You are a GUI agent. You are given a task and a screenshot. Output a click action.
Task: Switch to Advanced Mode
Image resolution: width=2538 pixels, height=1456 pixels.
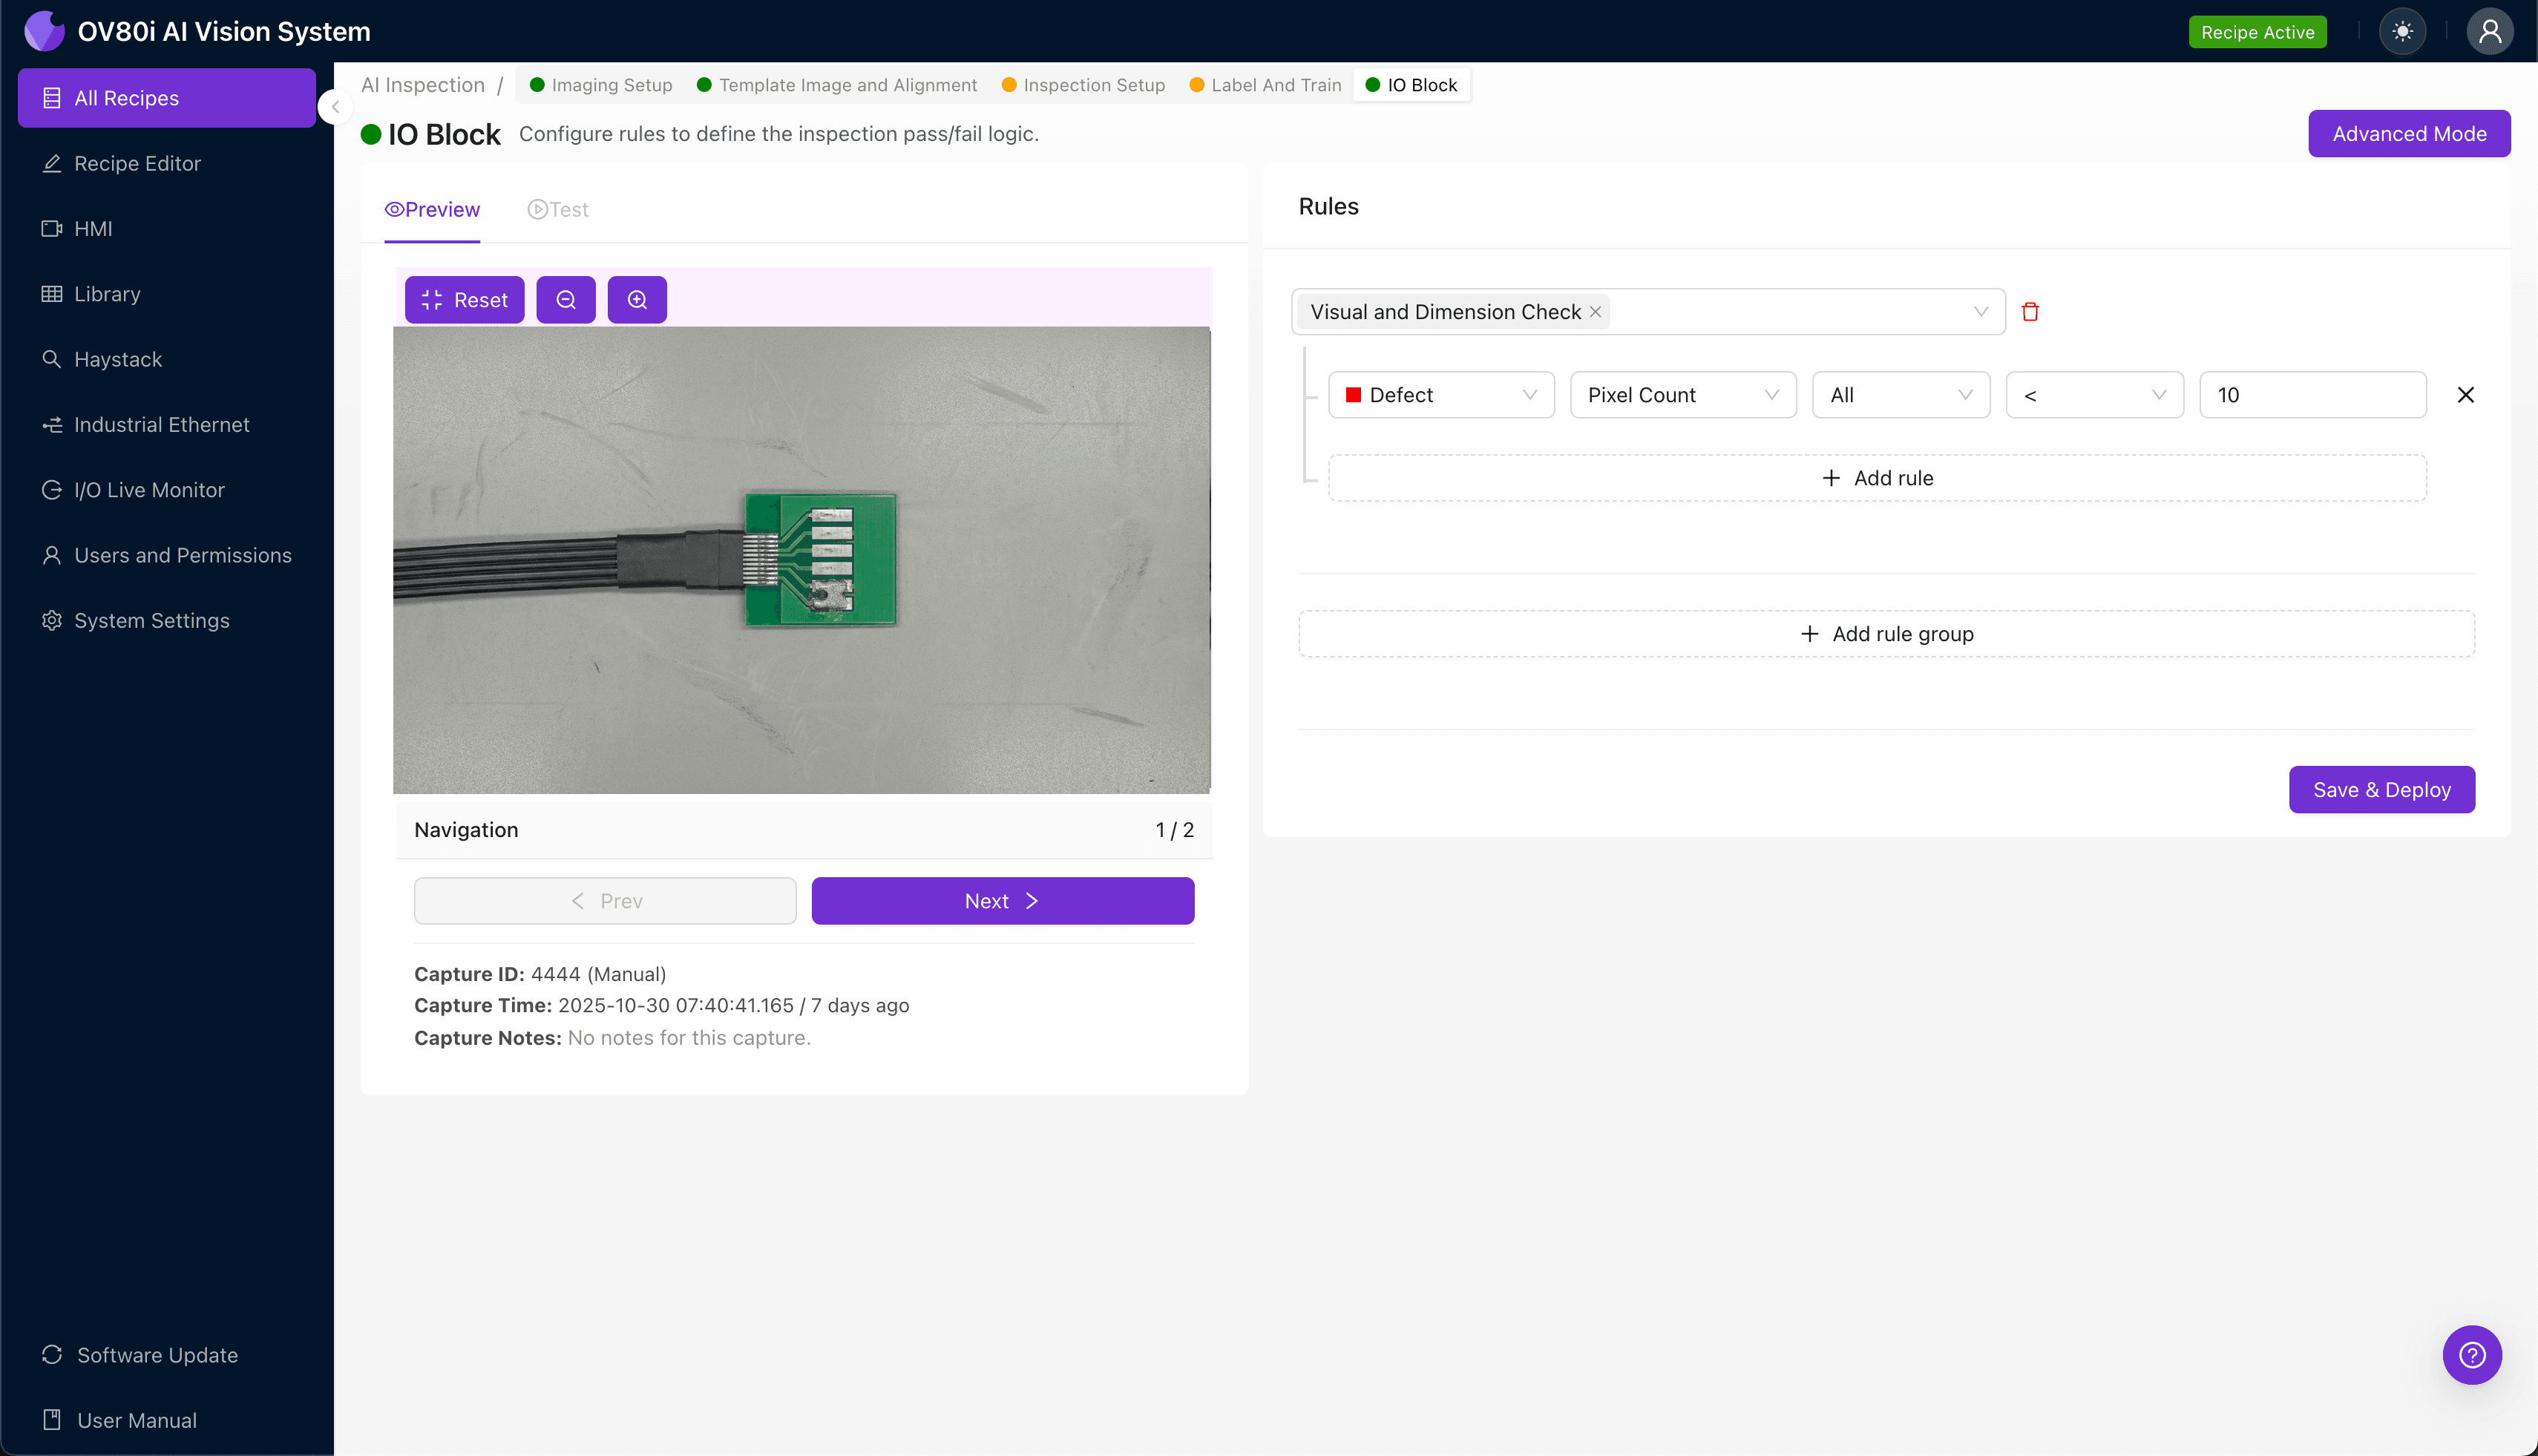coord(2409,133)
